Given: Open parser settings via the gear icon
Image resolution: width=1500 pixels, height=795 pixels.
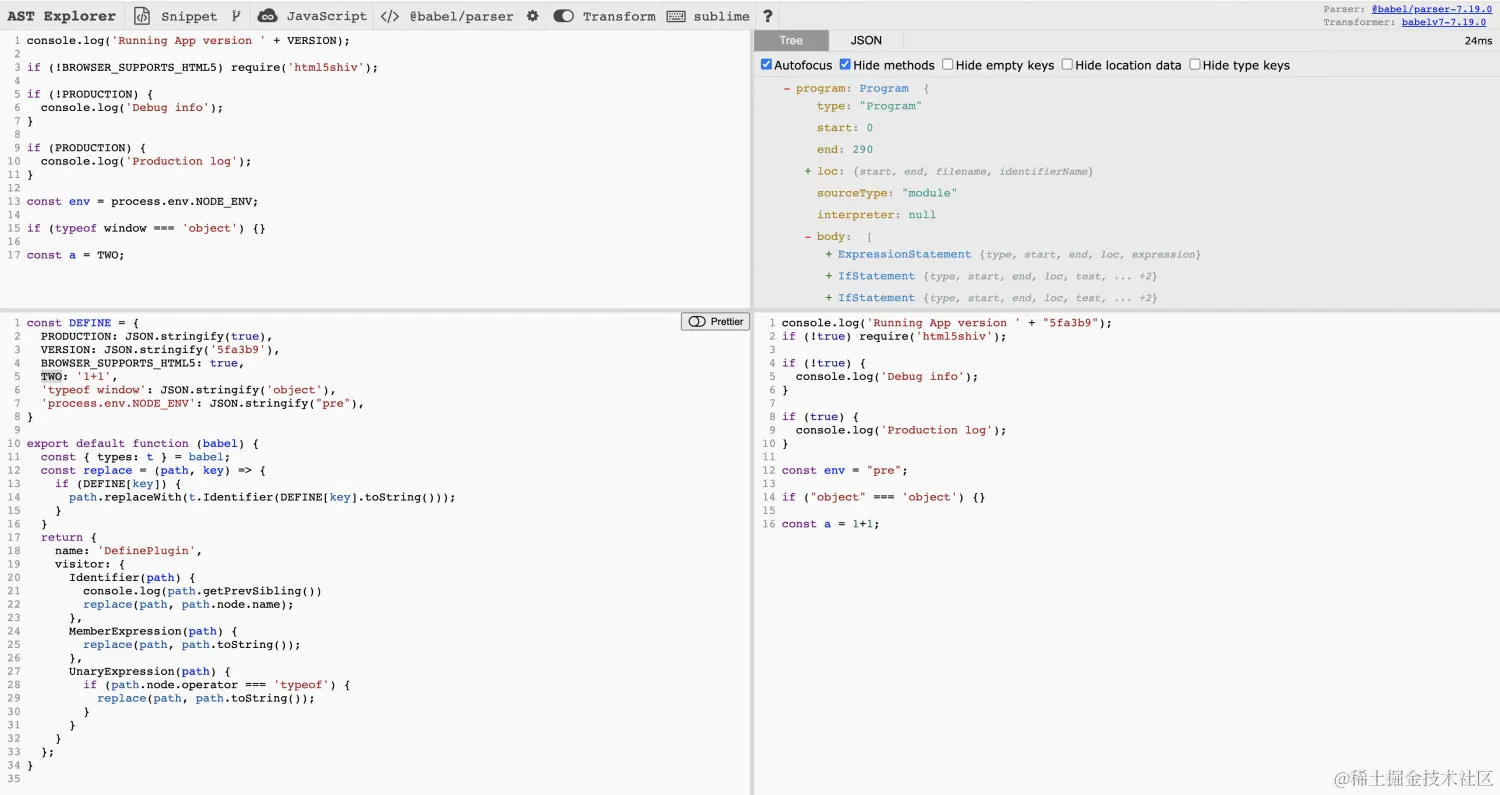Looking at the screenshot, I should pos(532,16).
